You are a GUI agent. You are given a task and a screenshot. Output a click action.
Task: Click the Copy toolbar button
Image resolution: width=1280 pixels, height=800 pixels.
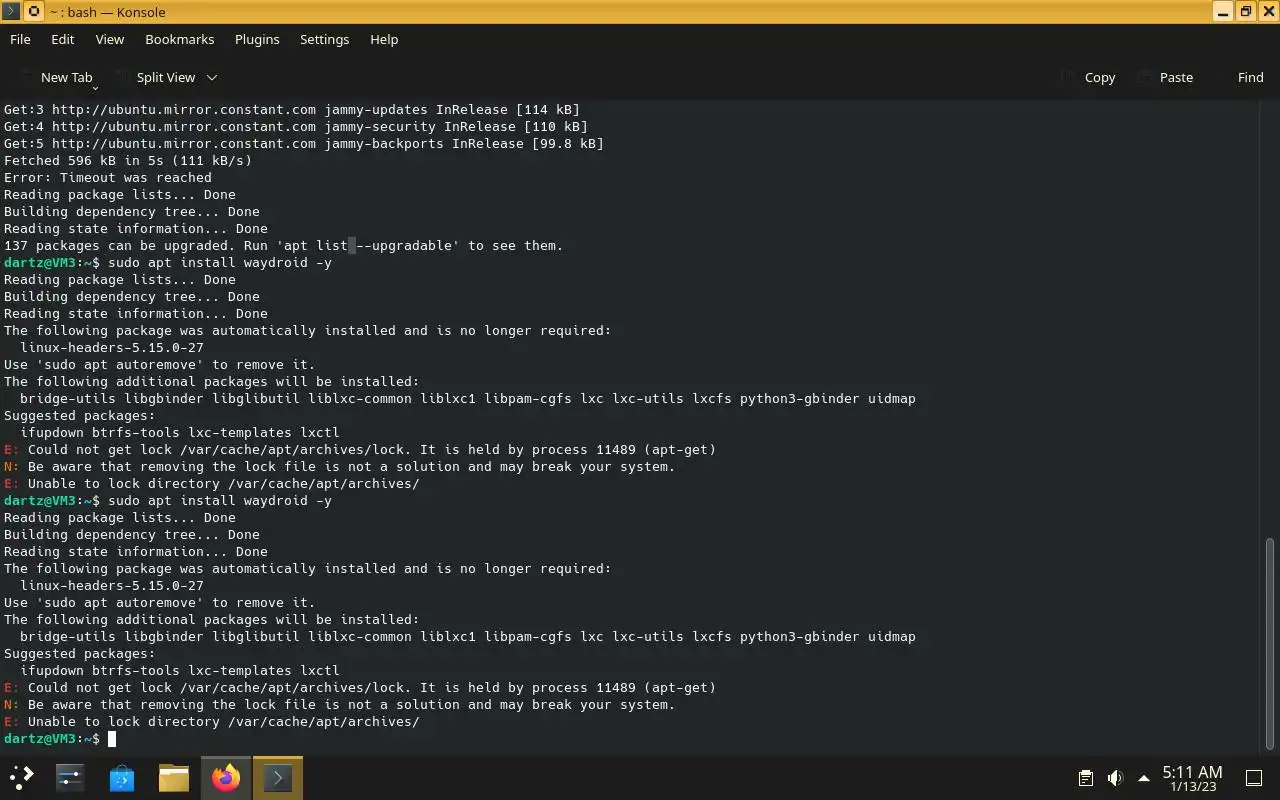pos(1088,77)
